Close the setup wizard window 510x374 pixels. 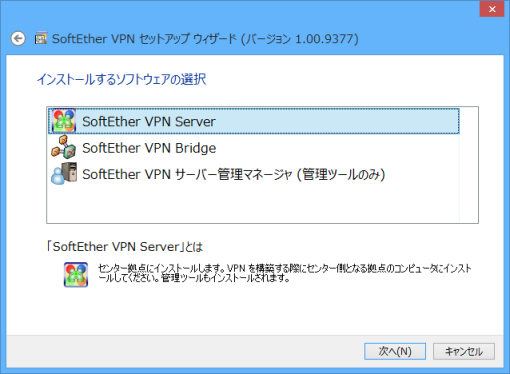pyautogui.click(x=492, y=9)
